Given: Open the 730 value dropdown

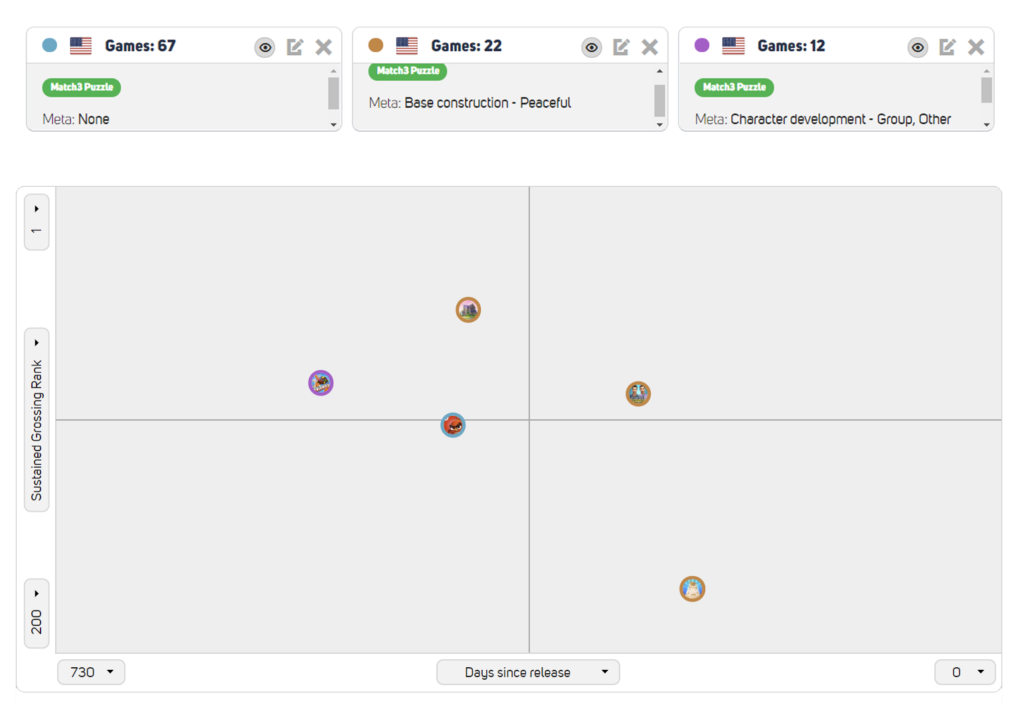Looking at the screenshot, I should (x=90, y=671).
